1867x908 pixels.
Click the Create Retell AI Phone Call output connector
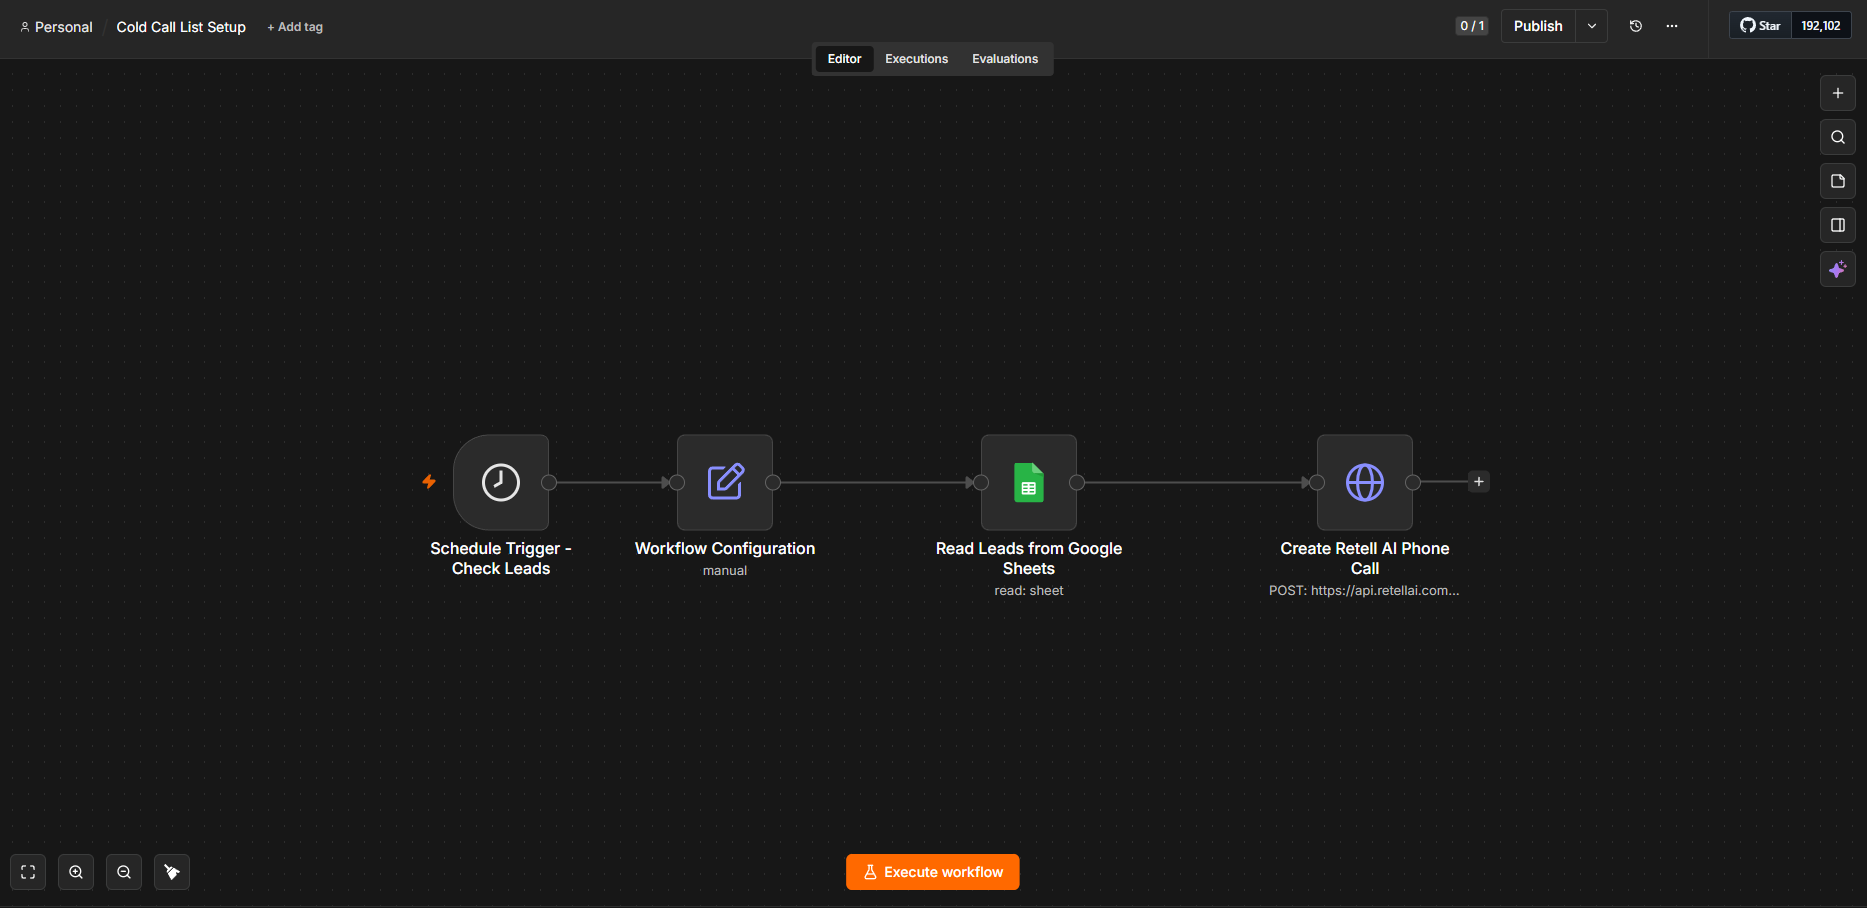[x=1413, y=482]
